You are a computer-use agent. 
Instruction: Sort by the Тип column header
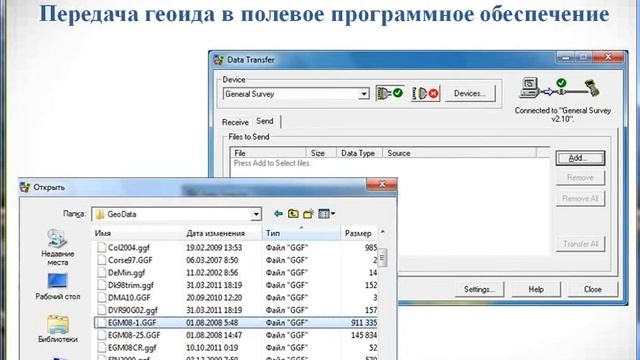tap(301, 233)
